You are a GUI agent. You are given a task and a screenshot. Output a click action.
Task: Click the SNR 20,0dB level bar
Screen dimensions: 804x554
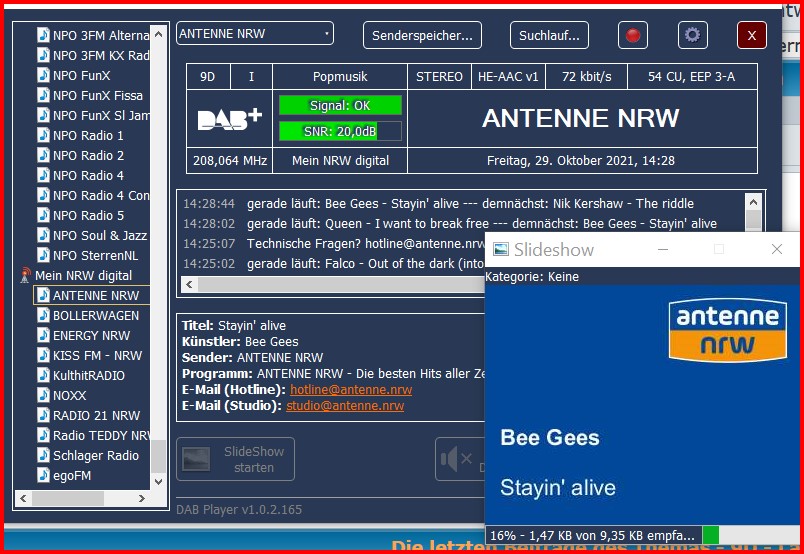pos(340,131)
